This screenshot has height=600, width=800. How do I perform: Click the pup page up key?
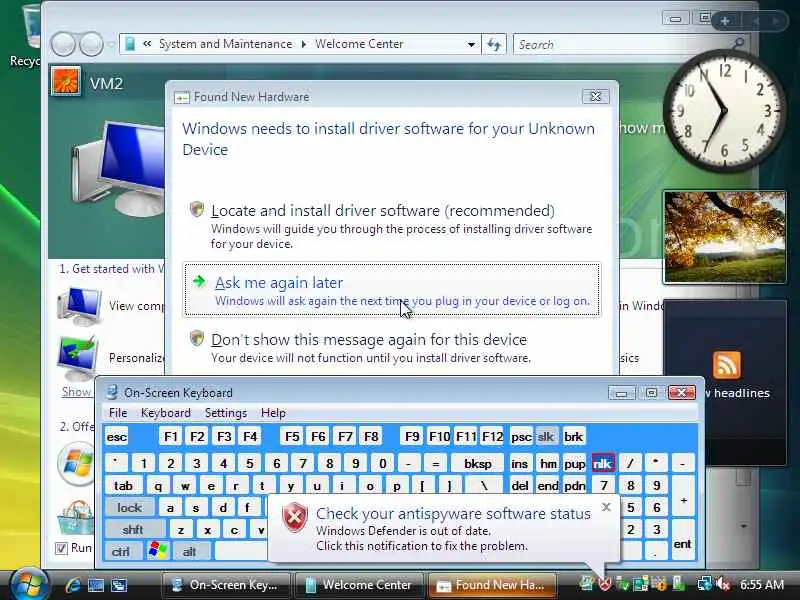pos(574,463)
